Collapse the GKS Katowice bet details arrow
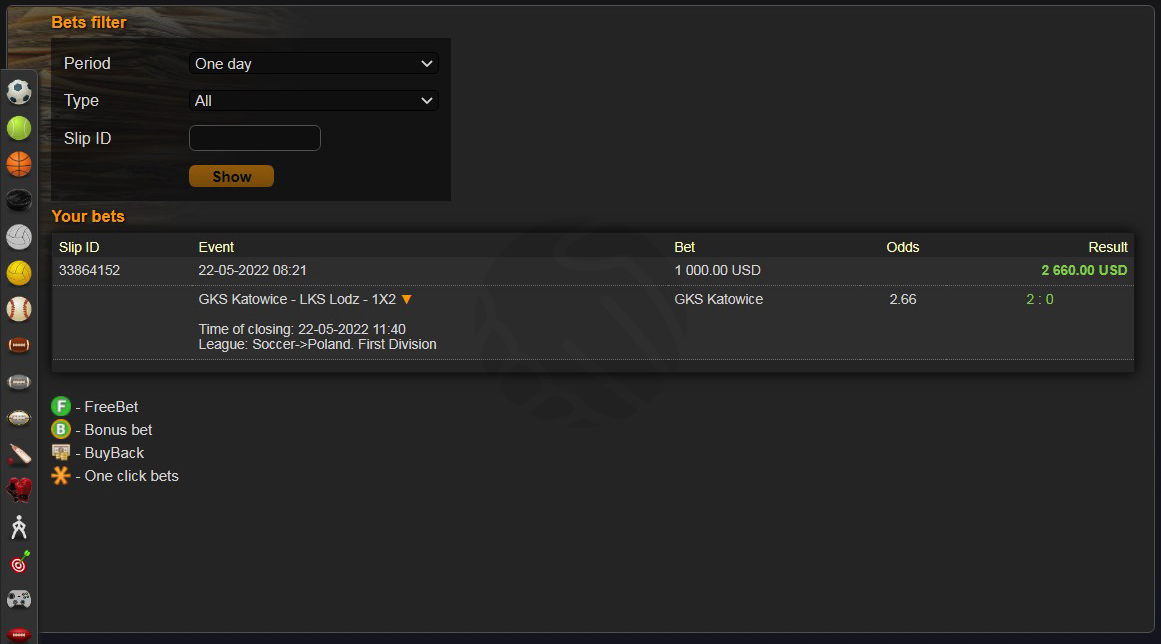 pyautogui.click(x=406, y=300)
